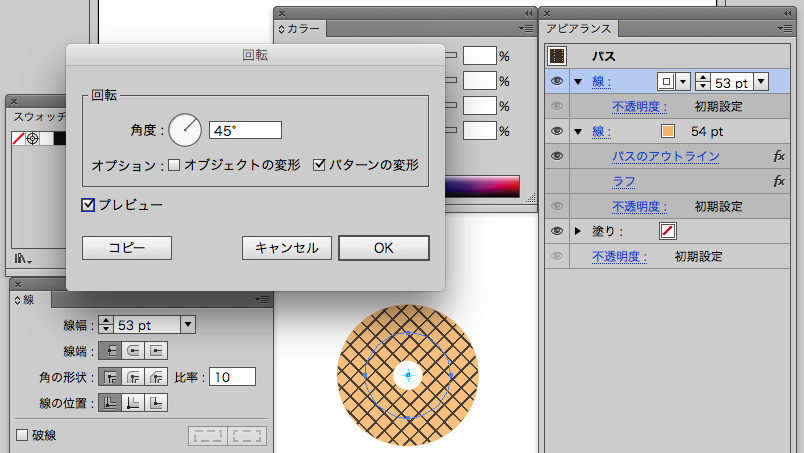804x453 pixels.
Task: Open 不透明度 link under 53 pt stroke
Action: pyautogui.click(x=639, y=106)
